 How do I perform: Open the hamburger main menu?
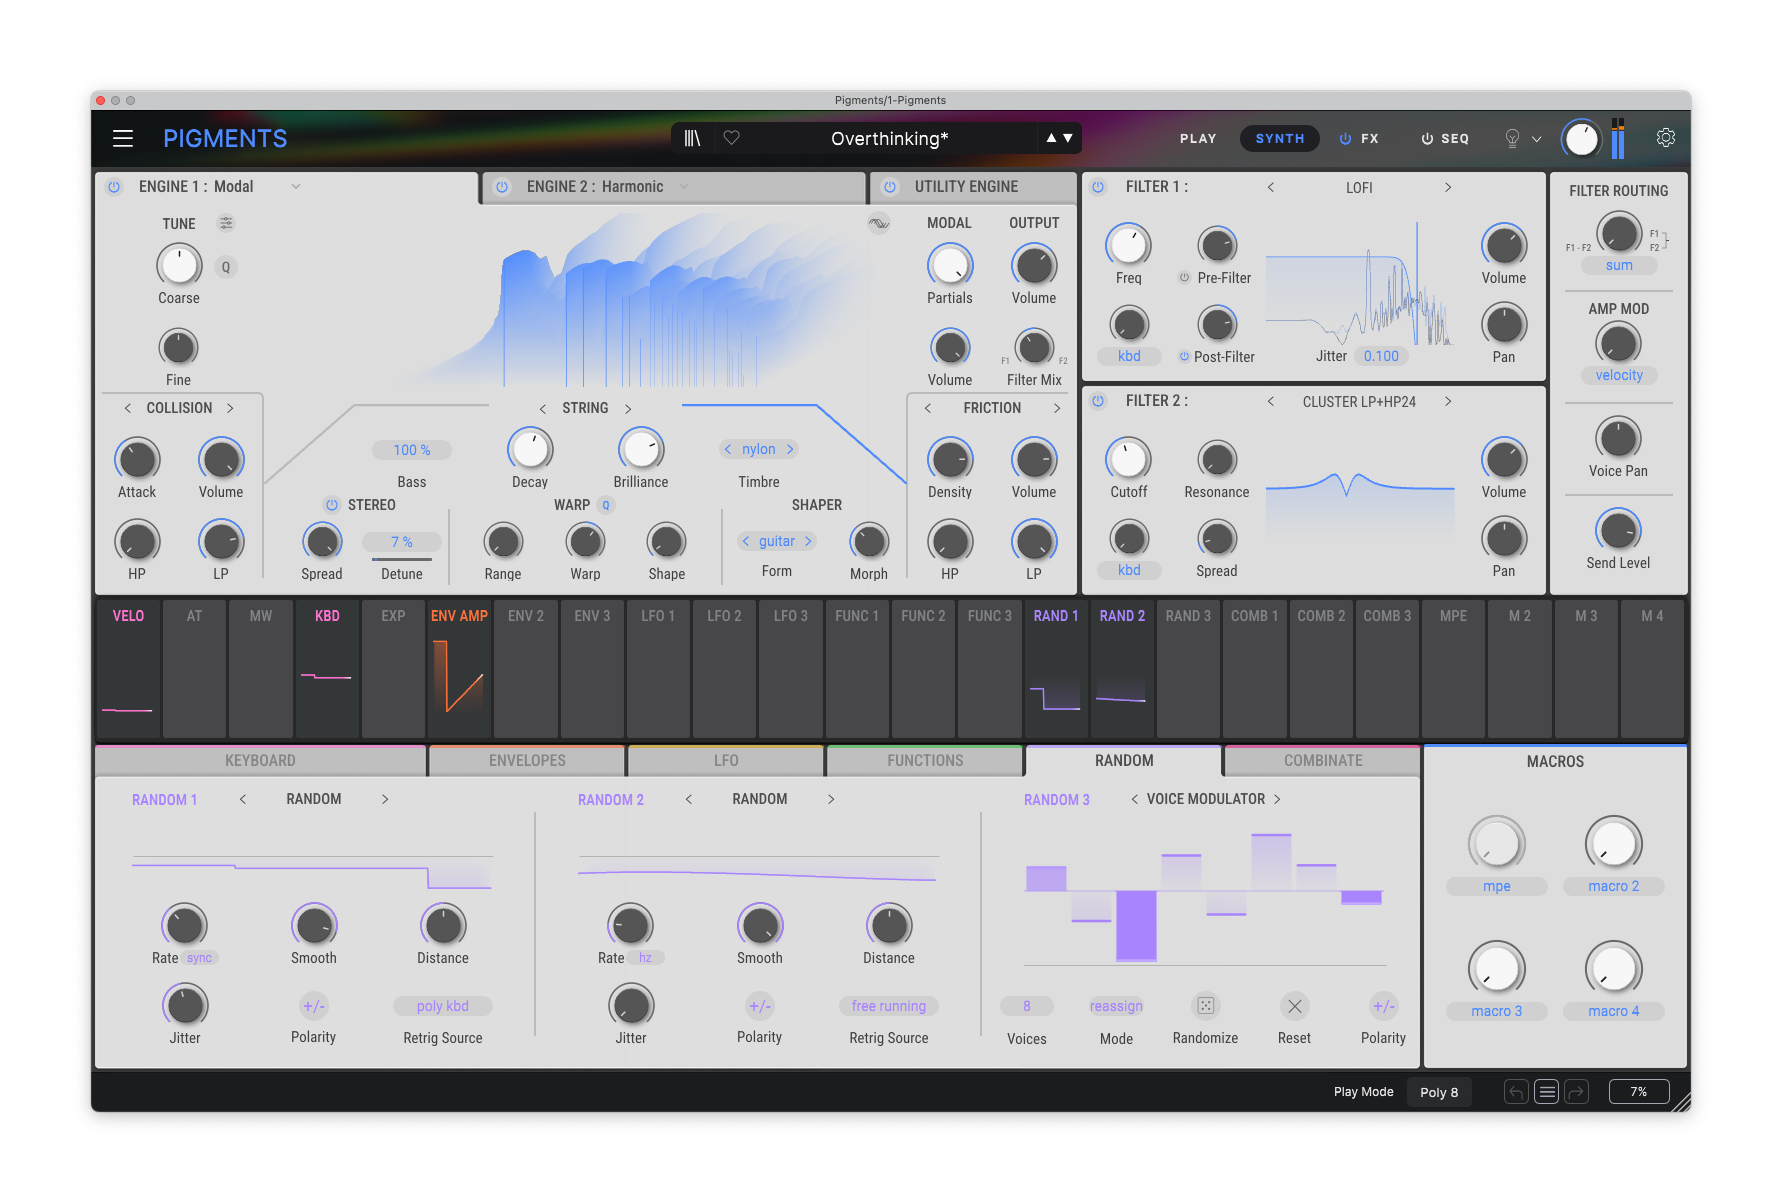pyautogui.click(x=123, y=139)
